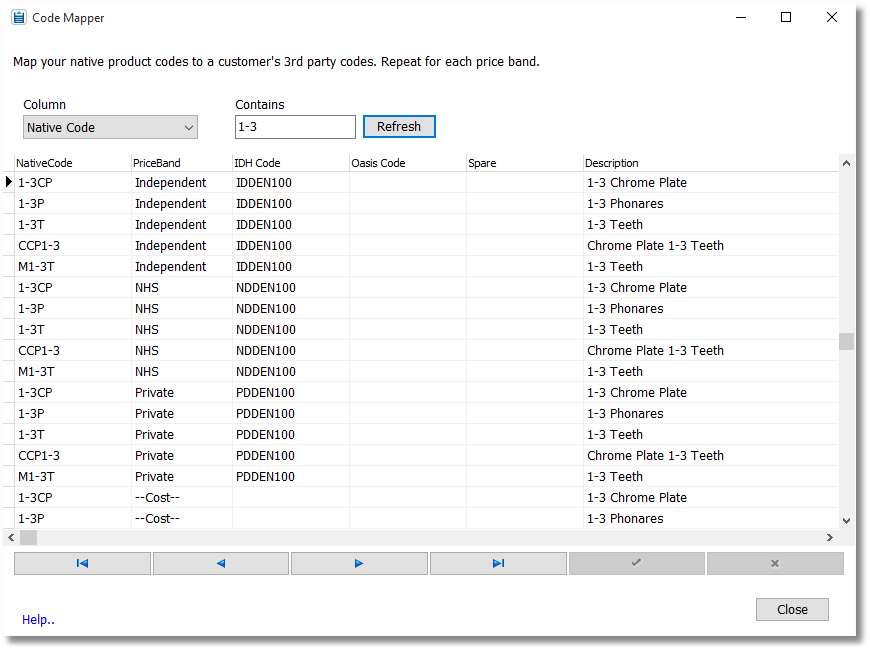Click the horizontal scrollbar thumb
The width and height of the screenshot is (870, 650).
click(28, 537)
